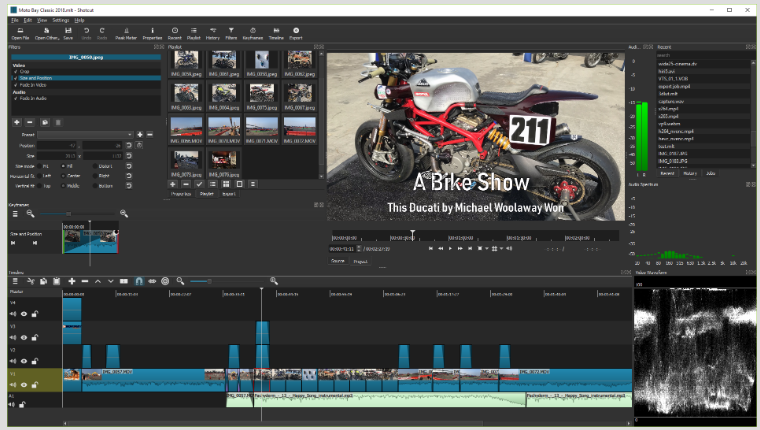The width and height of the screenshot is (760, 430).
Task: Click the Open File toolbar button
Action: (20, 33)
